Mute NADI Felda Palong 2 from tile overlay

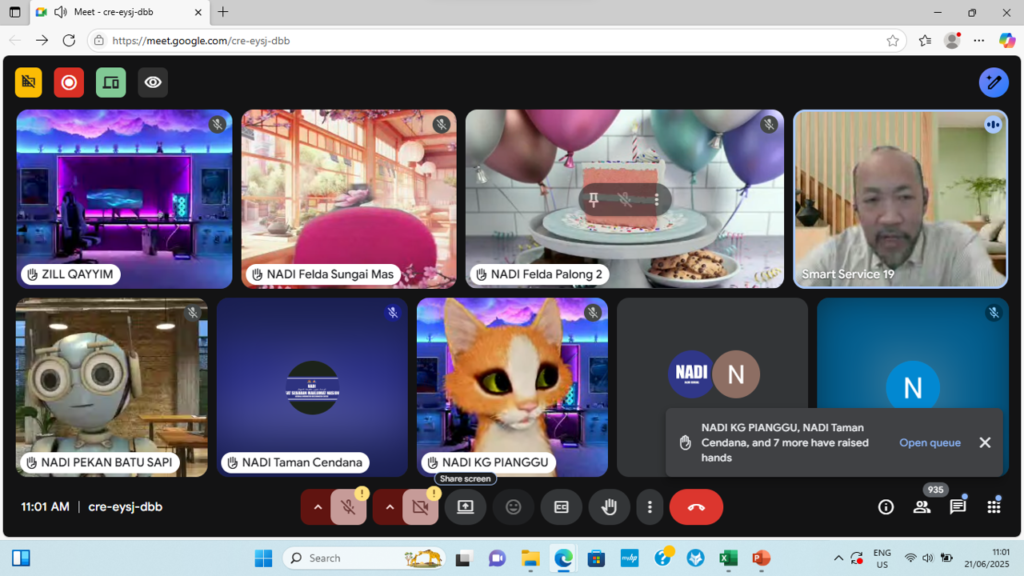click(625, 200)
